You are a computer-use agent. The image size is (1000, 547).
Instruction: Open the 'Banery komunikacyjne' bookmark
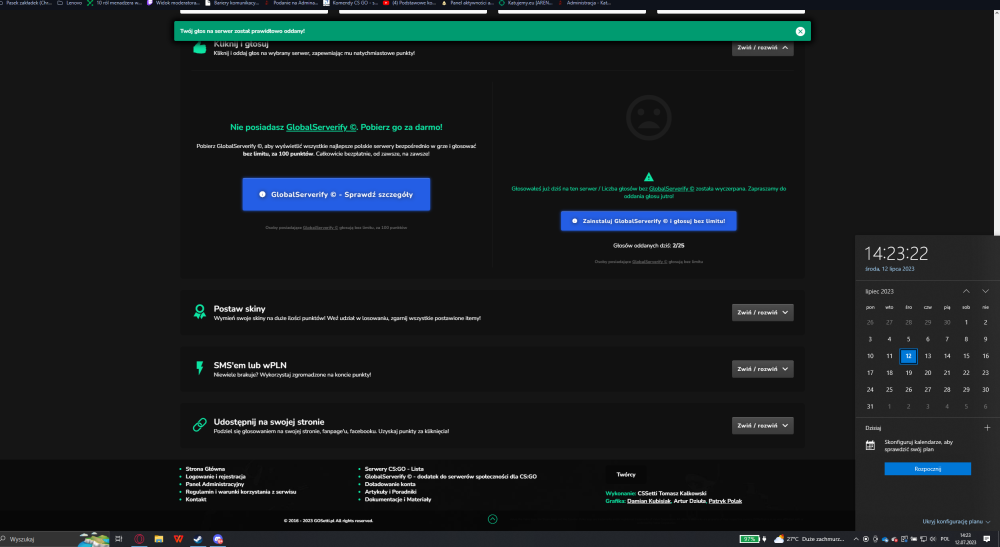tap(232, 3)
